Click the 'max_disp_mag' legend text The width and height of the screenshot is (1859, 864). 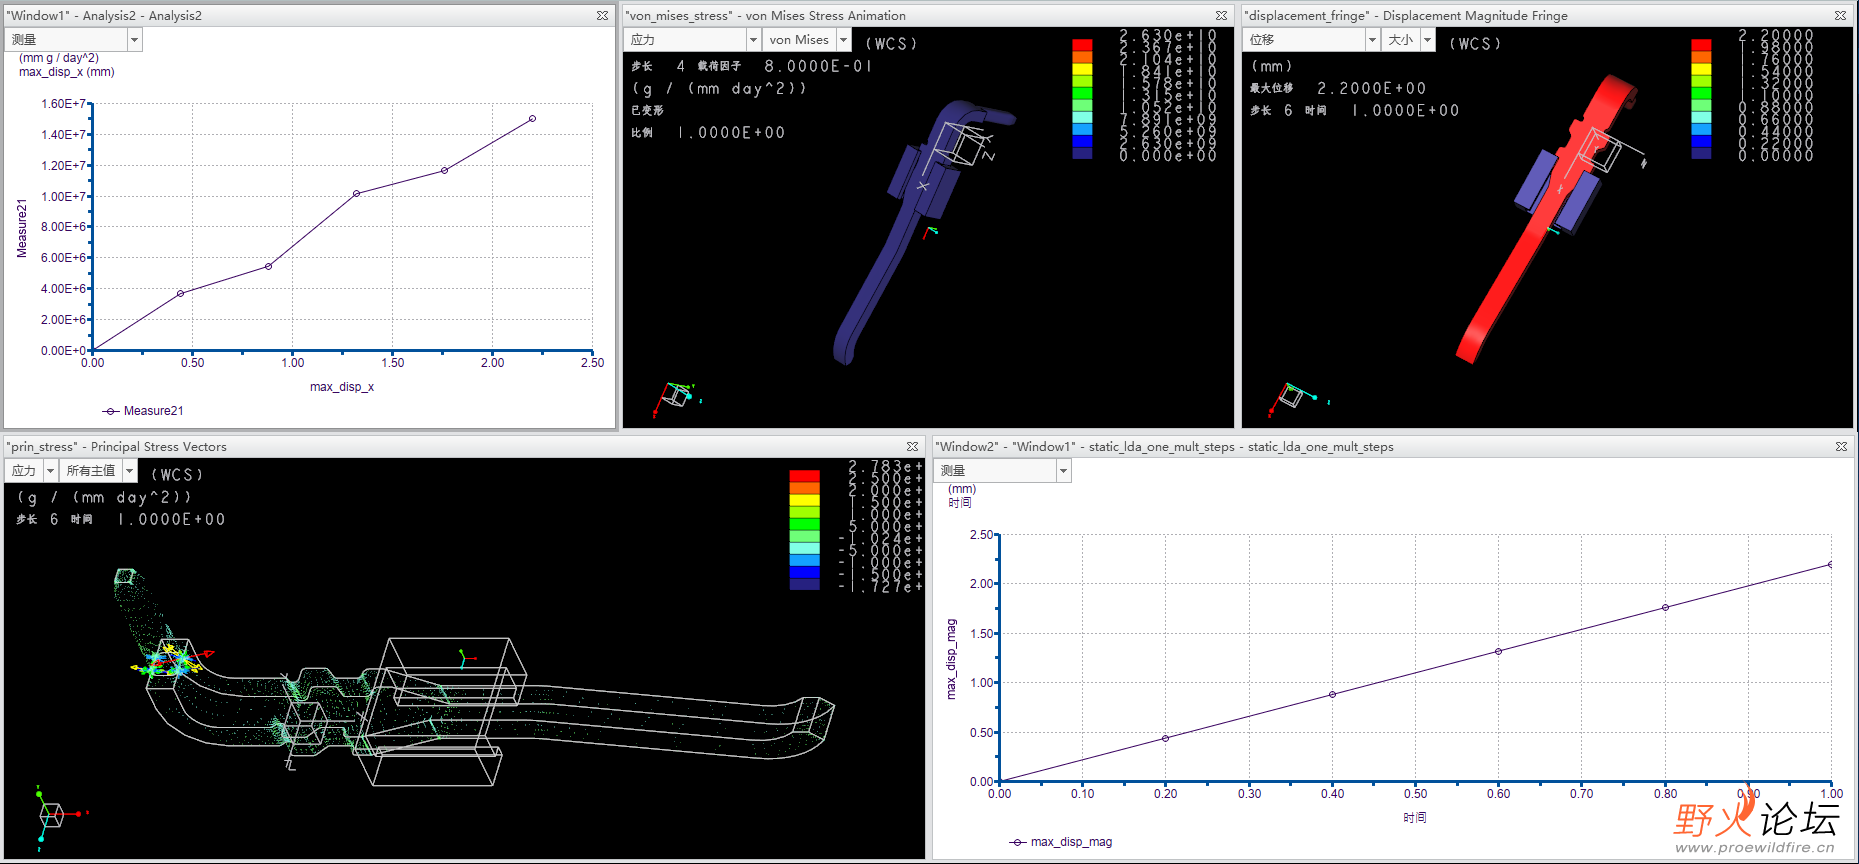tap(1071, 842)
